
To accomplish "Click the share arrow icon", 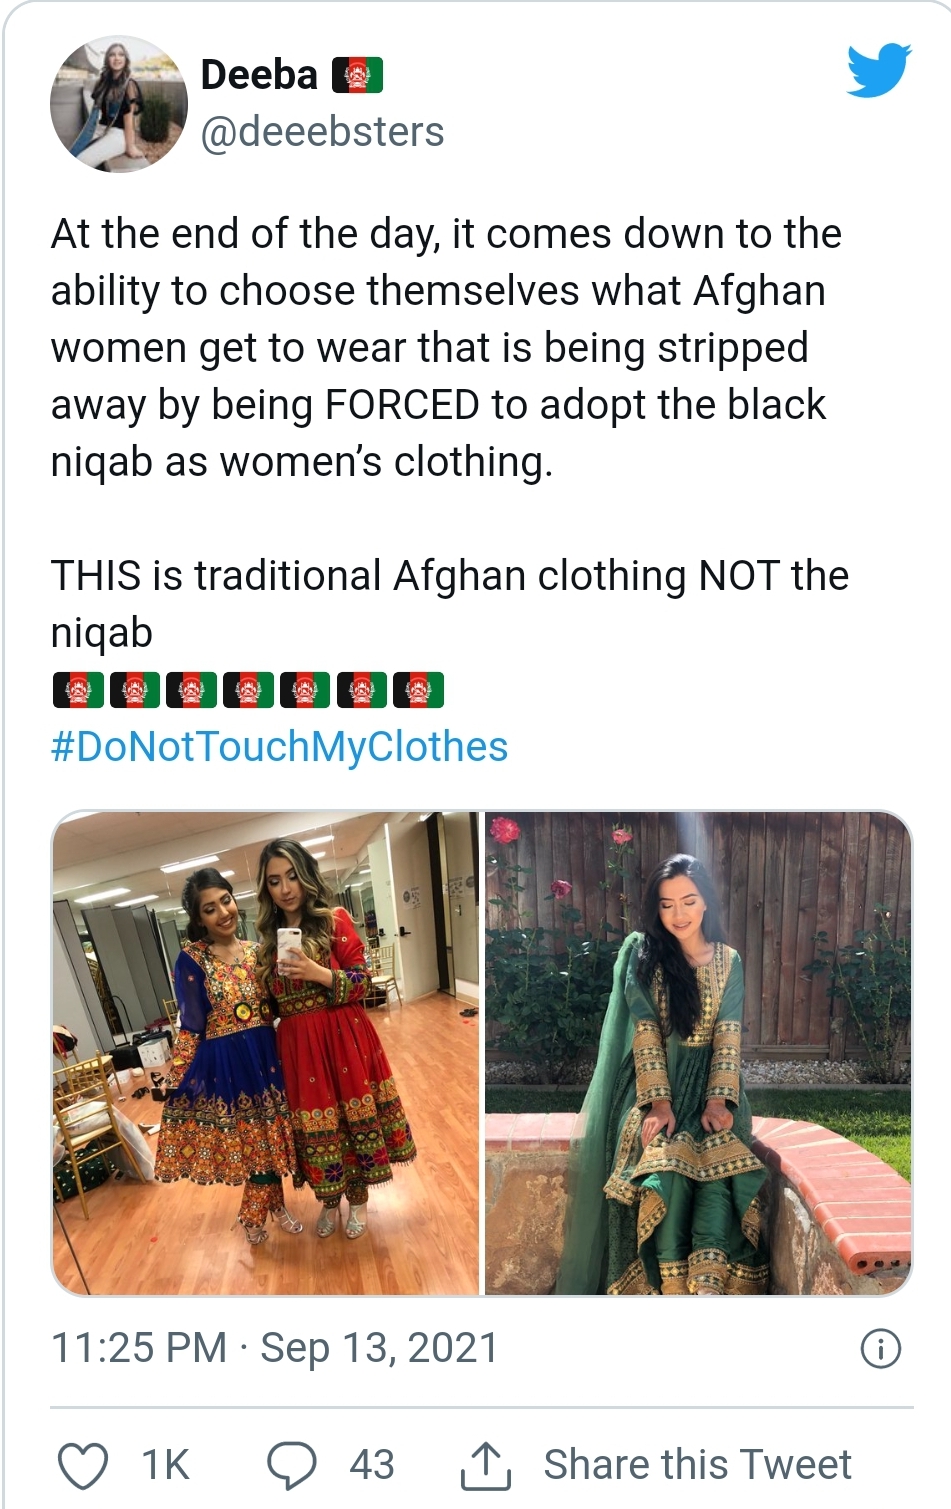I will coord(485,1465).
